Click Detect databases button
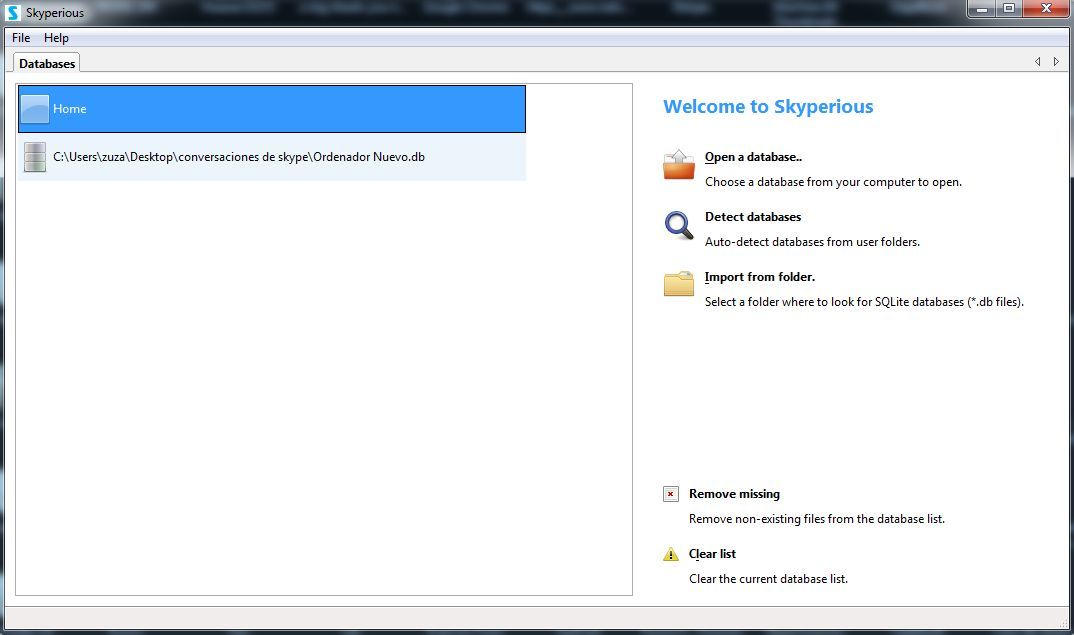 [753, 216]
